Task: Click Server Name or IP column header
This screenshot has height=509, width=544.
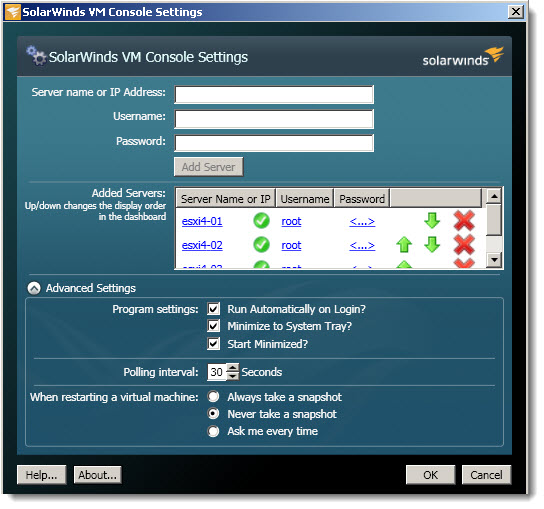Action: (226, 198)
